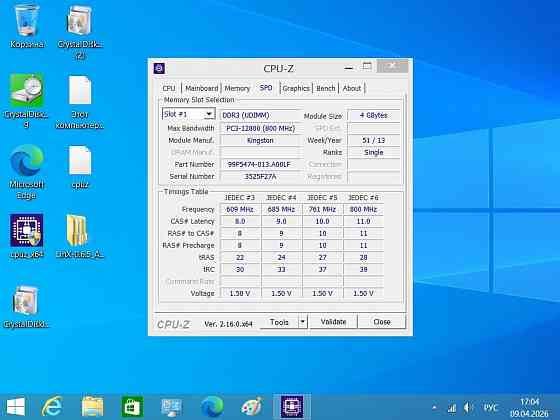
Task: Open the zipped folder icon on the desktop
Action: [79, 236]
